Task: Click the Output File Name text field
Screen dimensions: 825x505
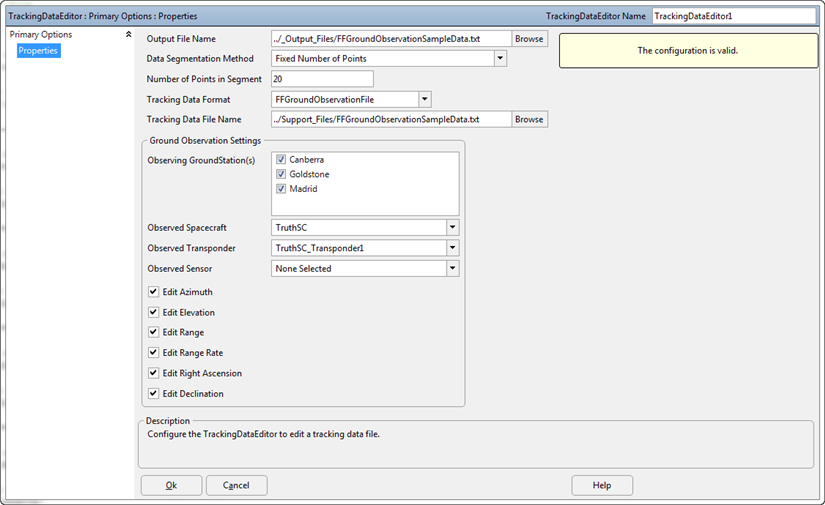Action: pos(391,38)
